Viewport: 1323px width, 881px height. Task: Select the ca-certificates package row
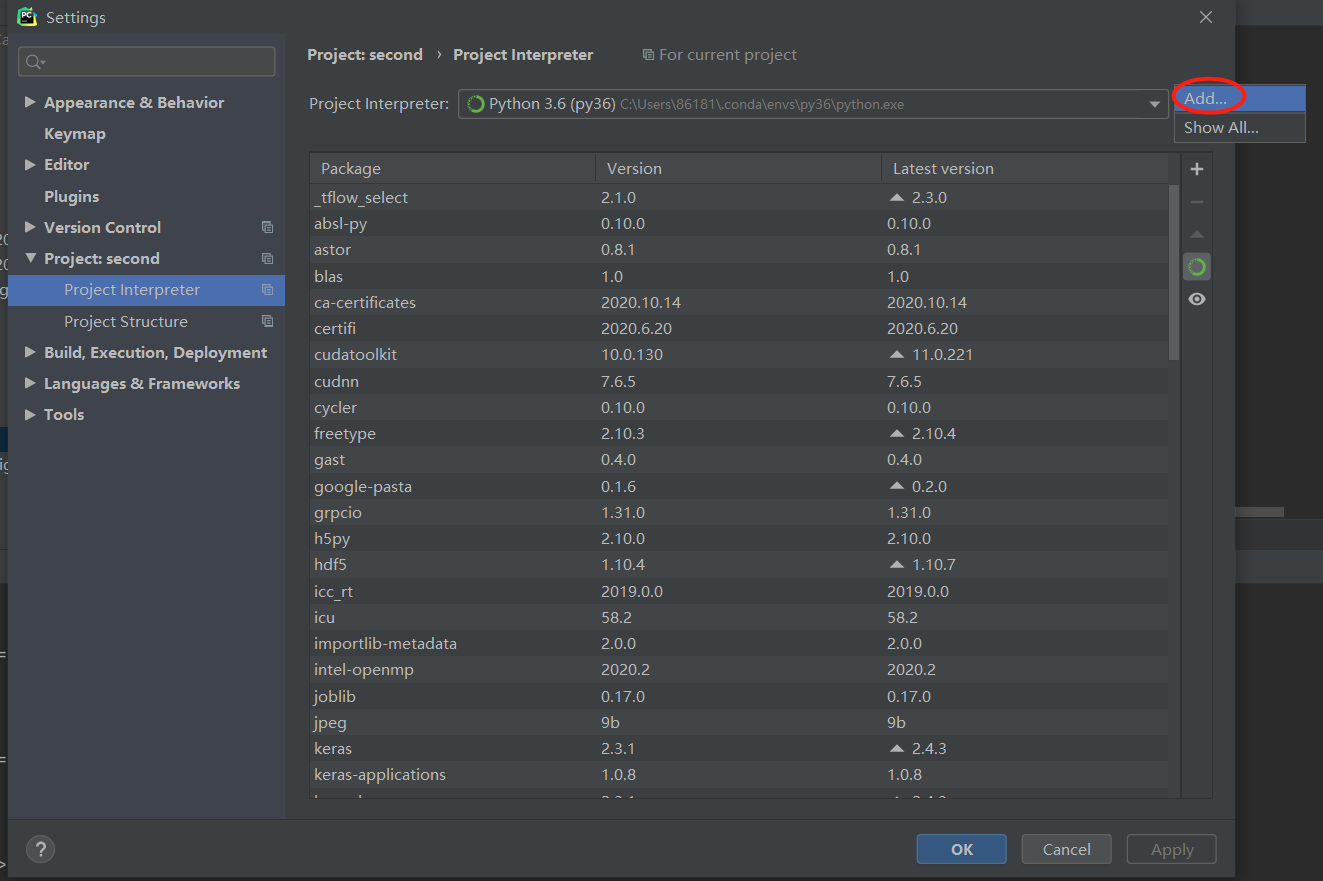coord(740,302)
